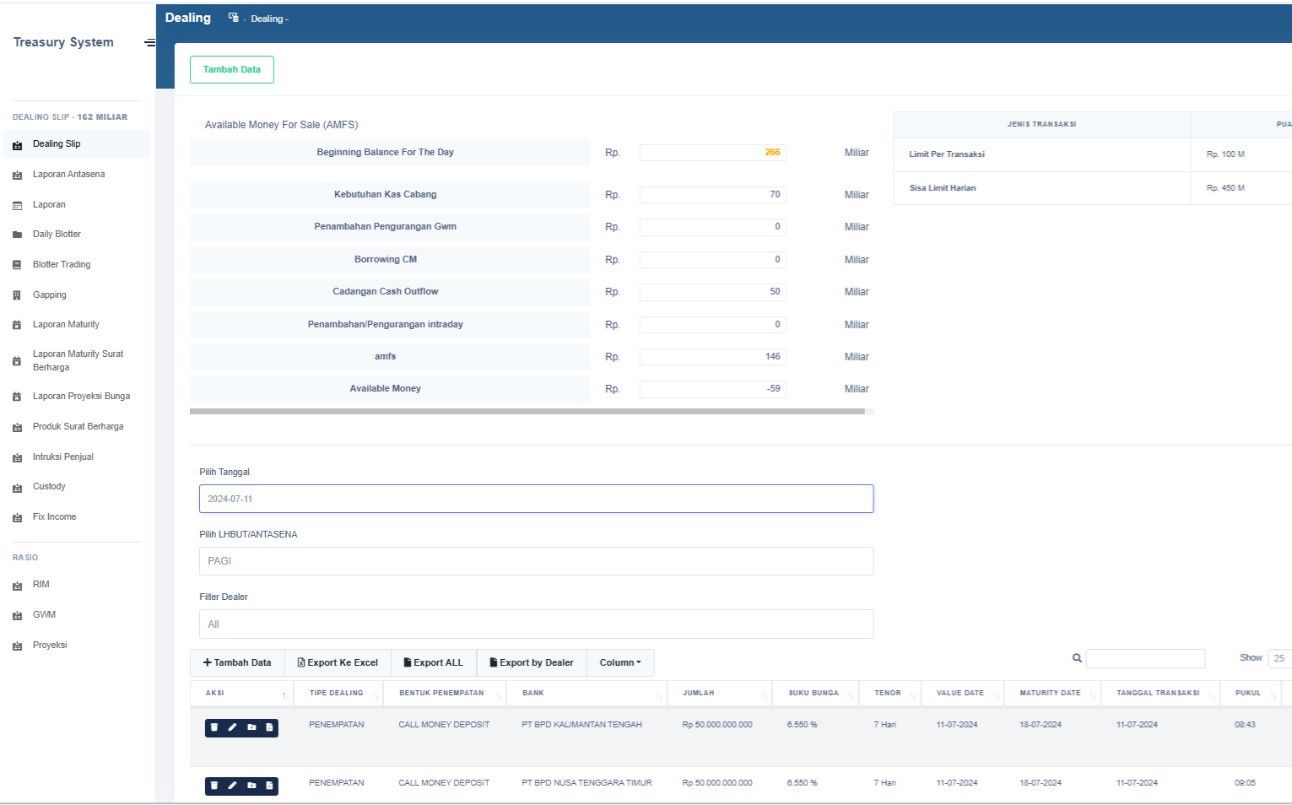Open Custody in the sidebar

click(x=49, y=487)
